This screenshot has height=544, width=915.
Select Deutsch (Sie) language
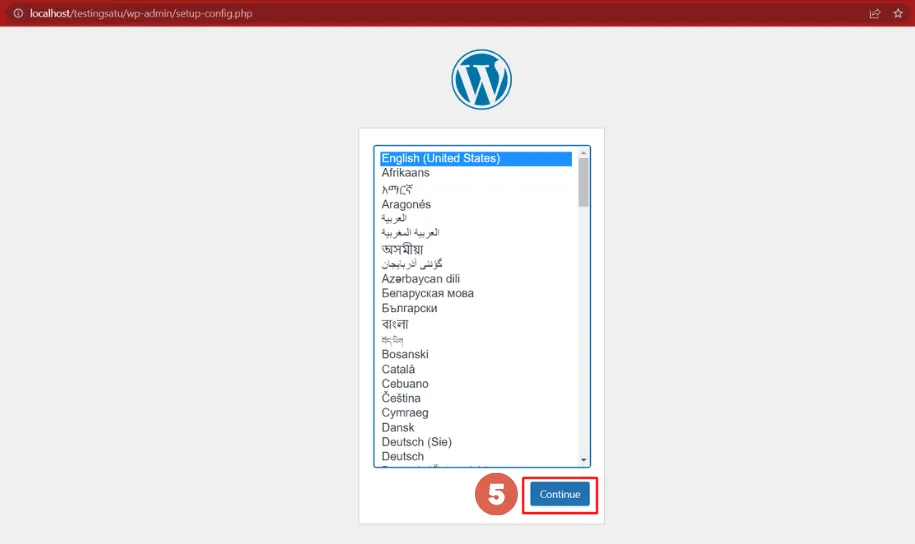click(476, 442)
